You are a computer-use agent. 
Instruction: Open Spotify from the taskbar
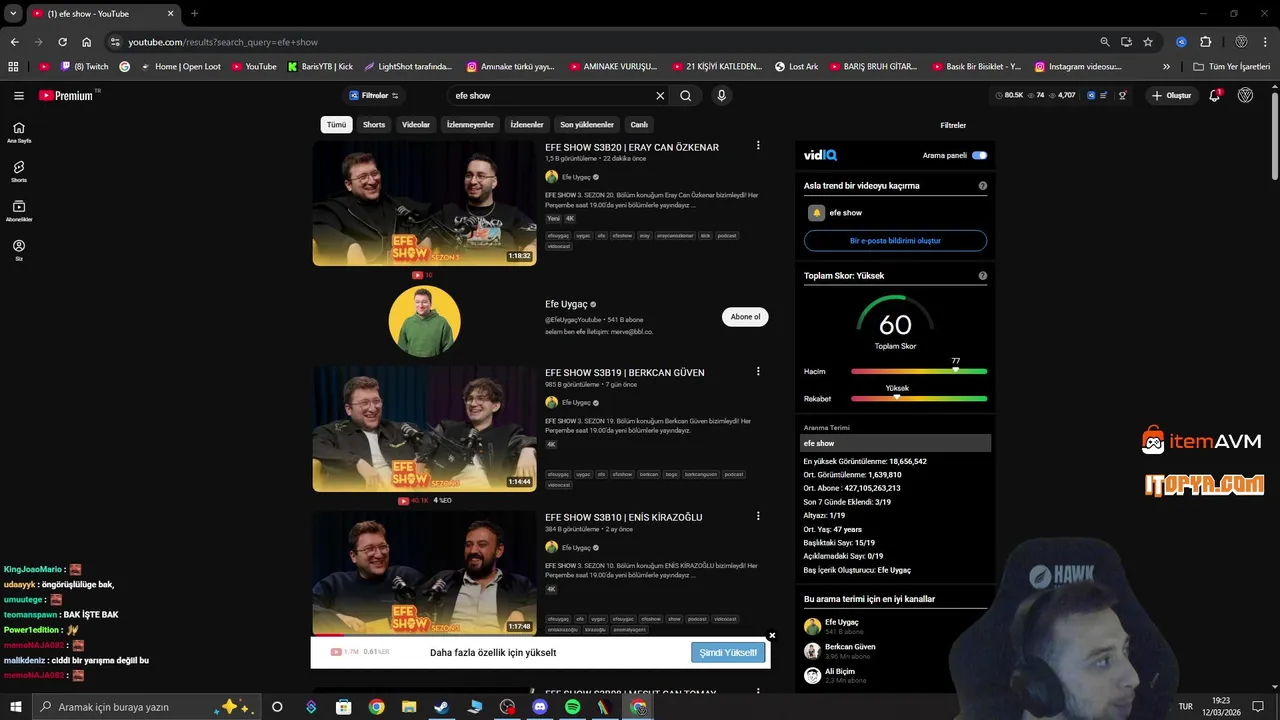[572, 707]
